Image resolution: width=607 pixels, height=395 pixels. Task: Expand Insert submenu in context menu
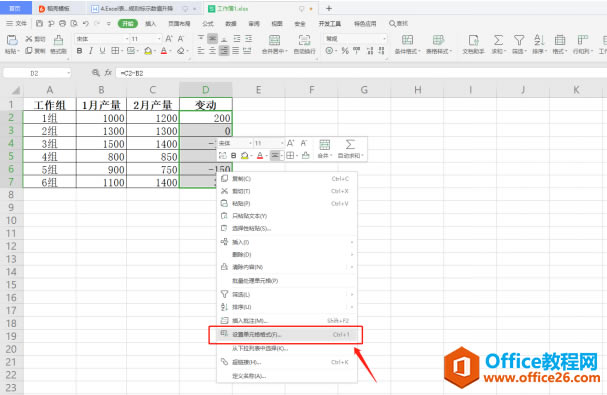pyautogui.click(x=286, y=242)
